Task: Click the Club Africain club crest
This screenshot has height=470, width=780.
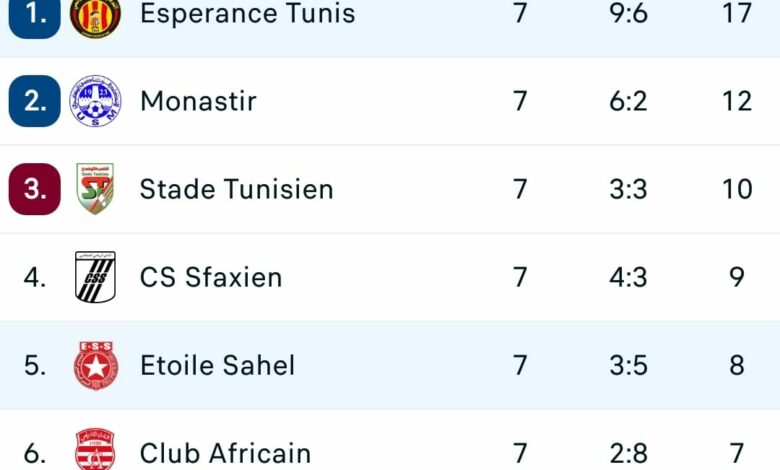Action: pos(95,450)
